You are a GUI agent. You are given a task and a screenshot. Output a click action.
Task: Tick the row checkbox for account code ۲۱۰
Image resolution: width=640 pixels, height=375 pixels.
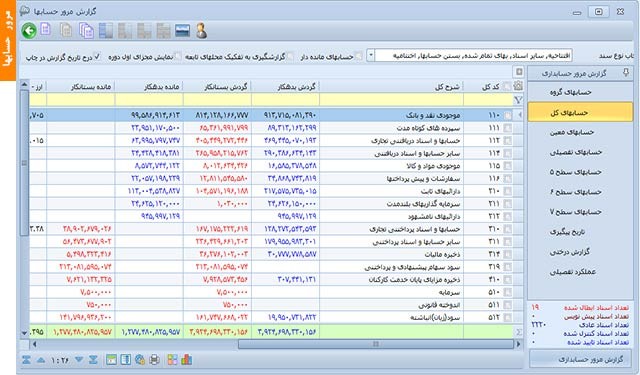pos(507,191)
